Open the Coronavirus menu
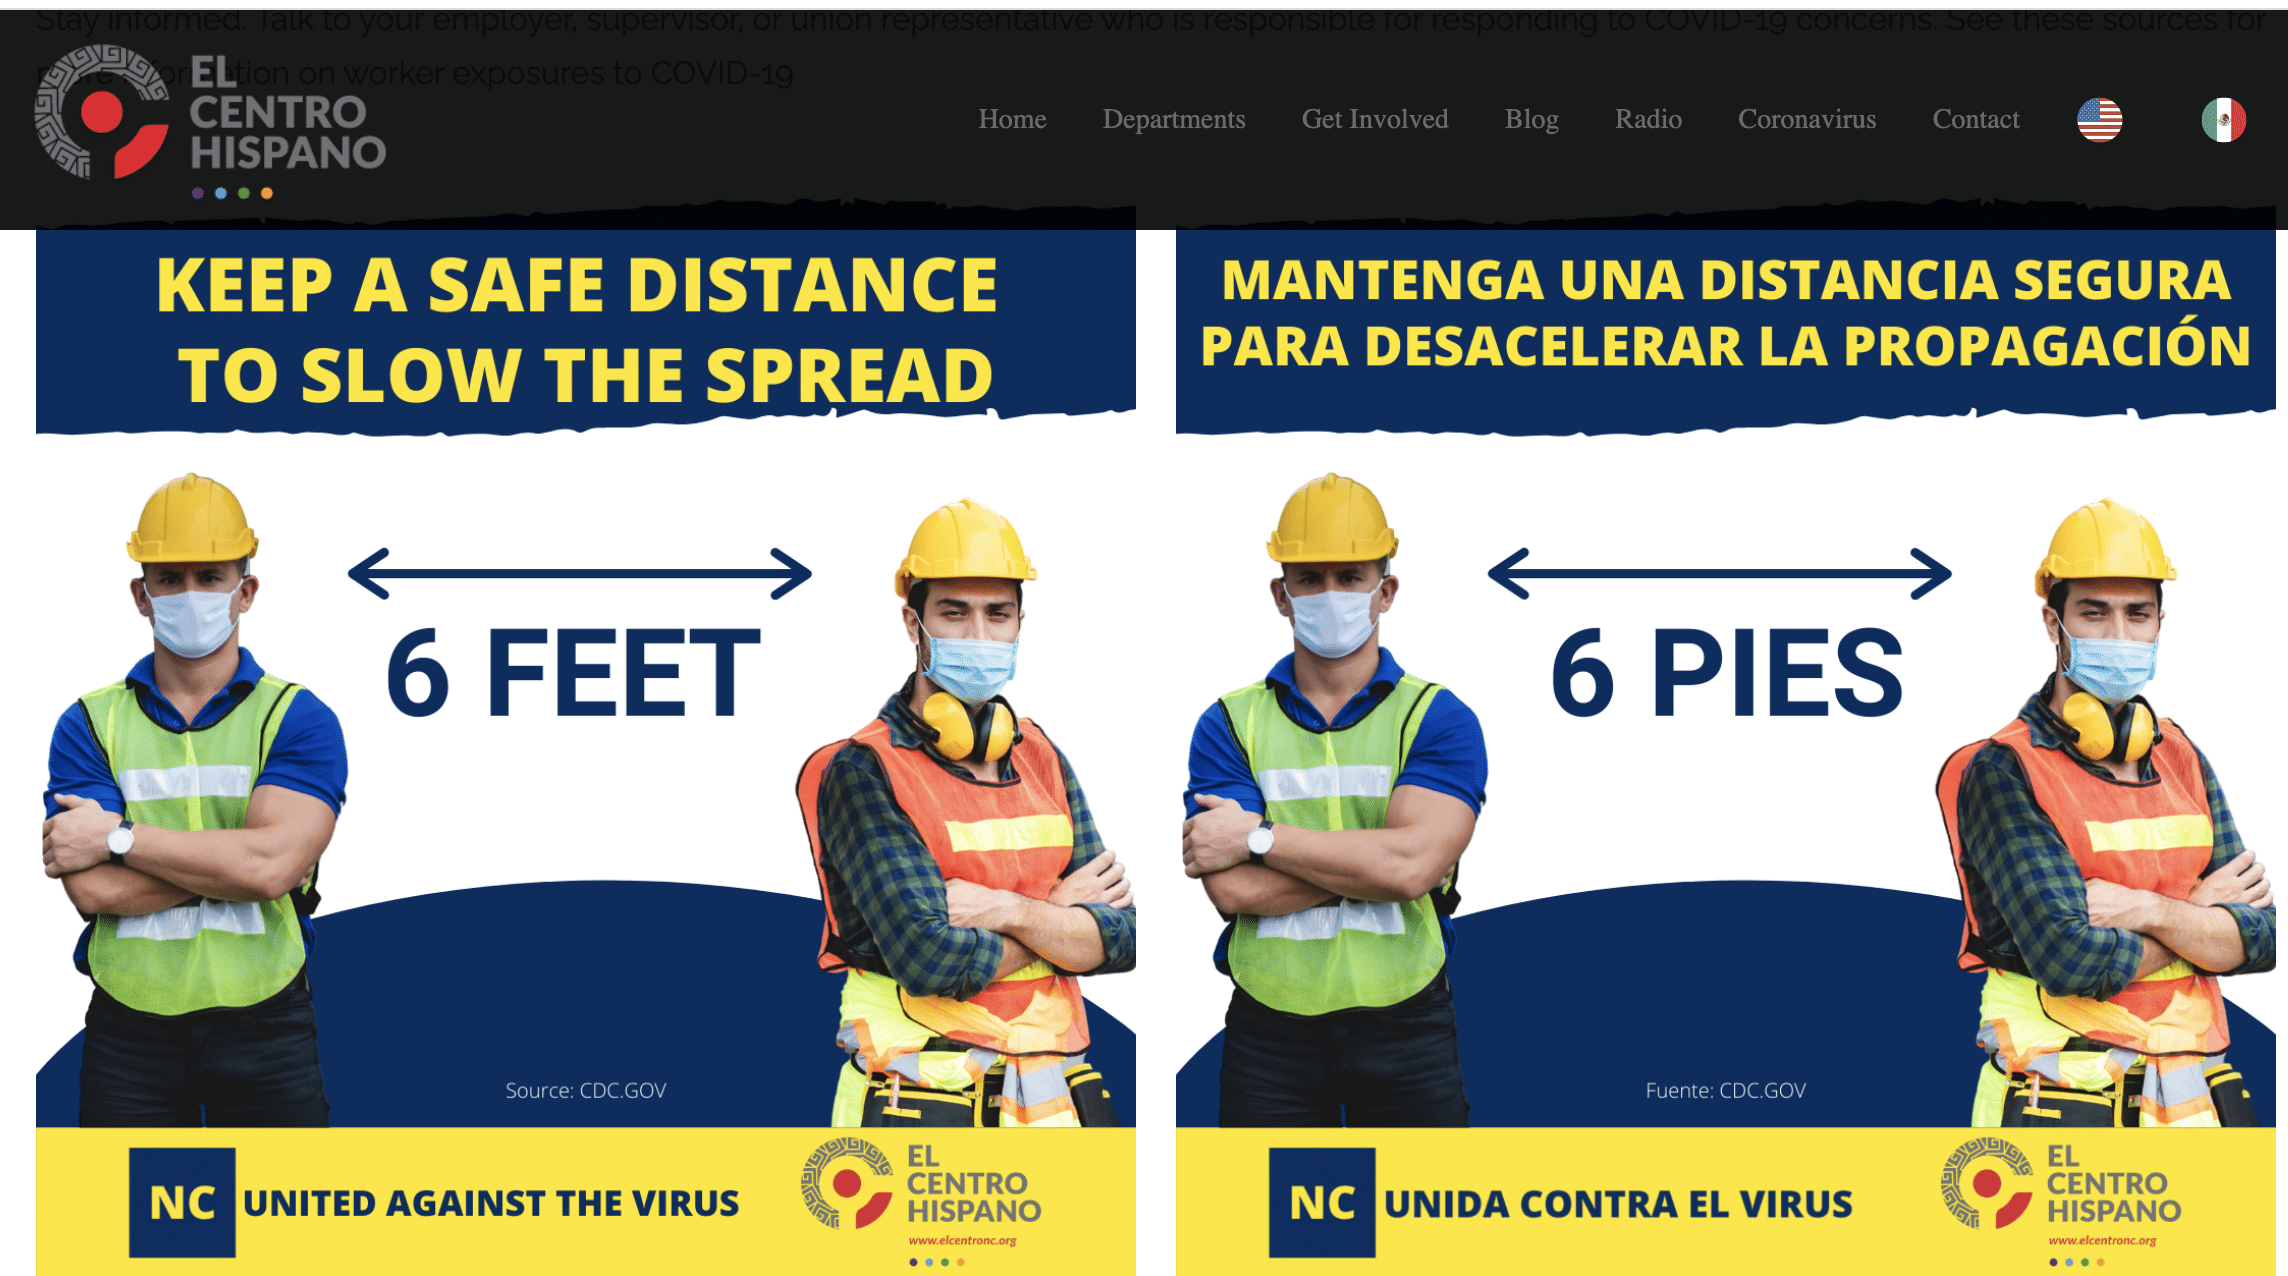The height and width of the screenshot is (1276, 2288). coord(1807,119)
